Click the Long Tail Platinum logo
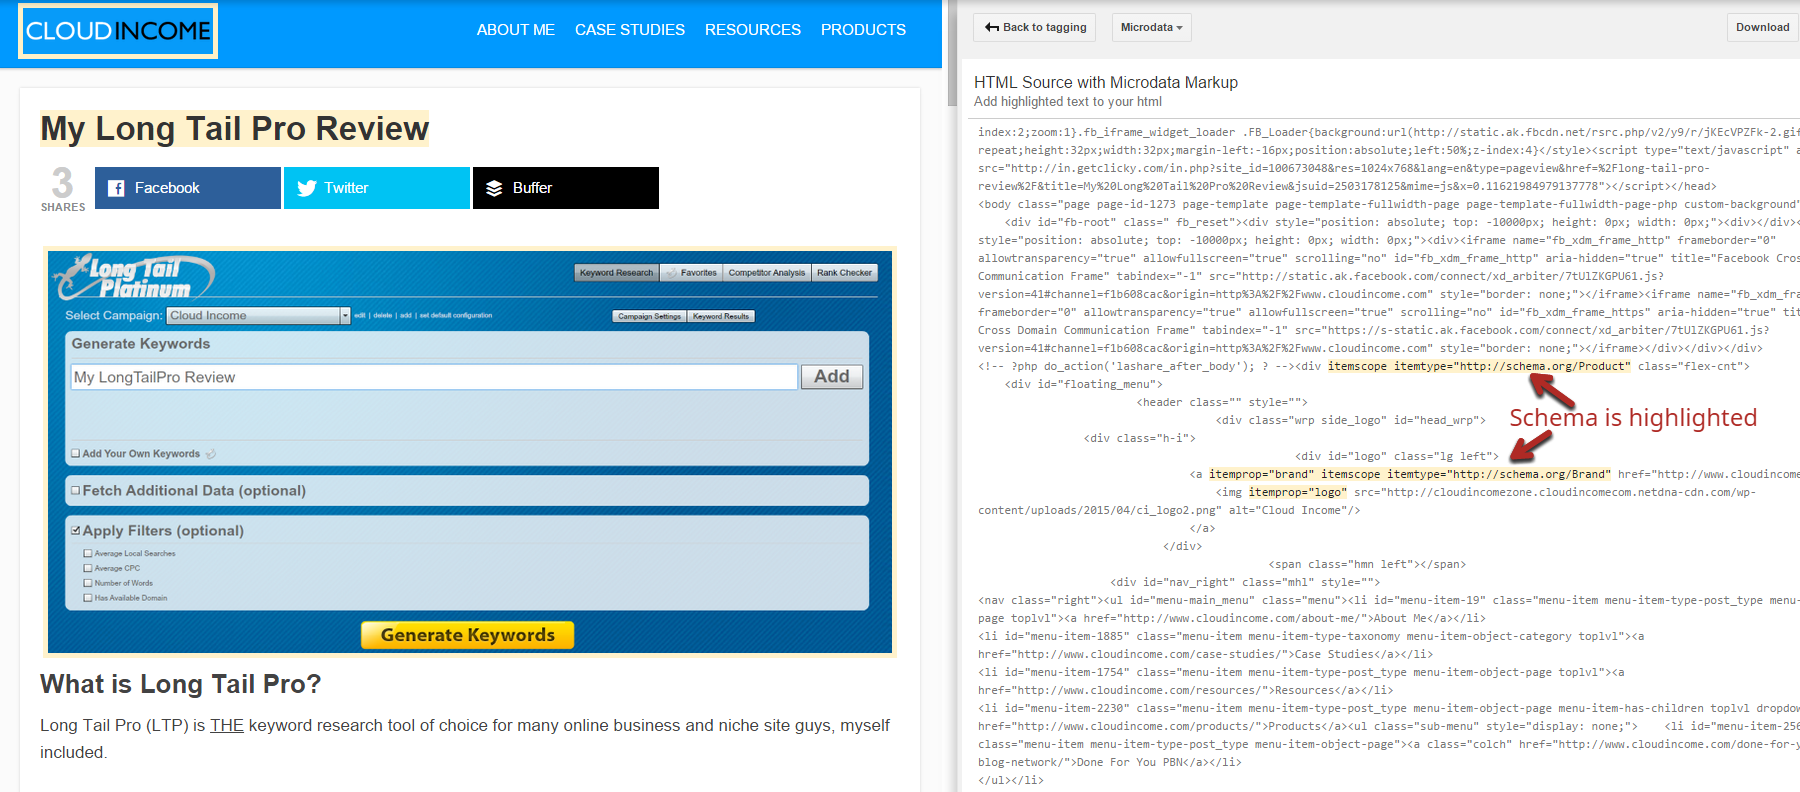1800x792 pixels. click(135, 277)
